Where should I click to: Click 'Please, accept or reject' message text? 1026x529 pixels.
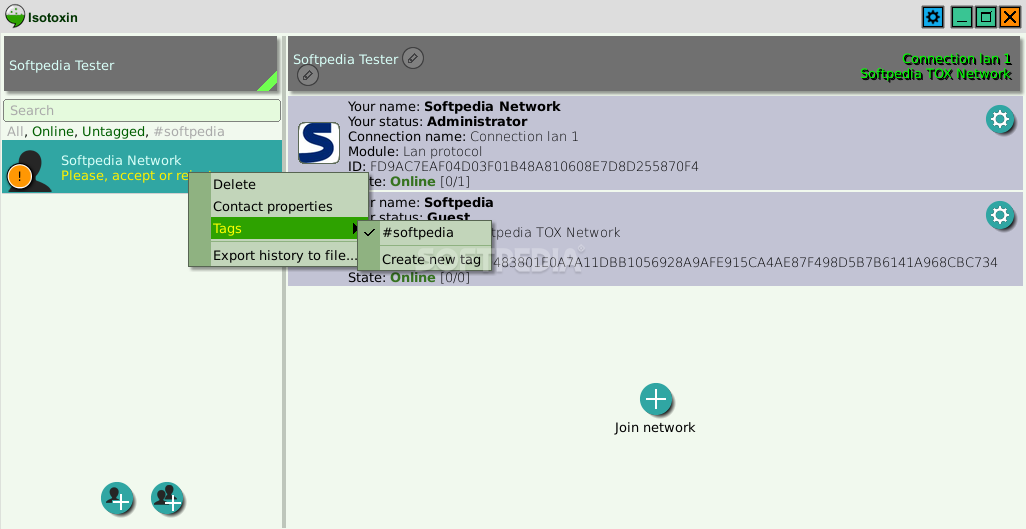(126, 175)
